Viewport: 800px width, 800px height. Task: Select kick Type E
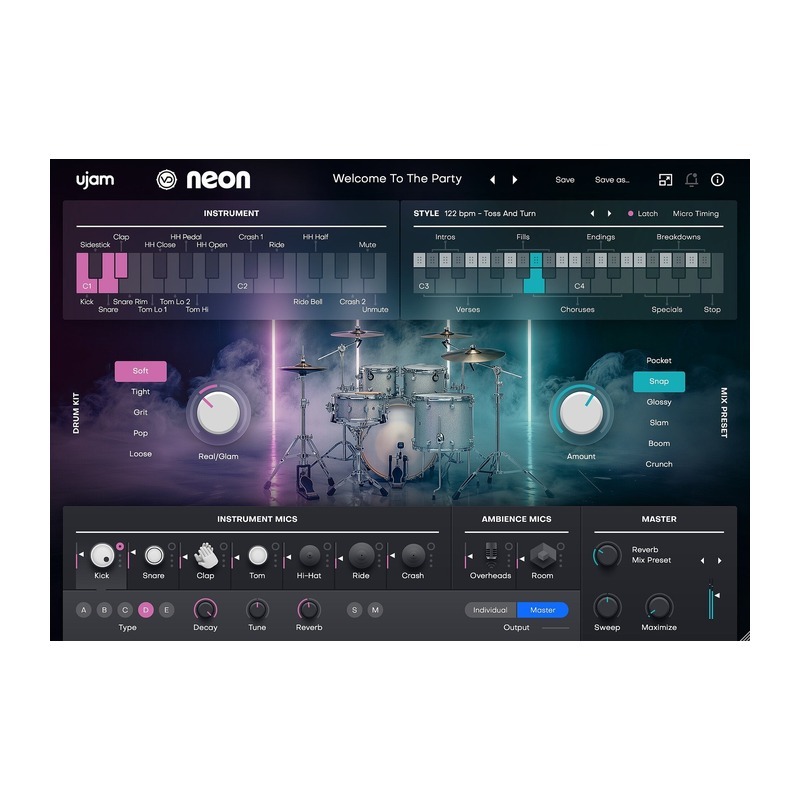pos(166,610)
